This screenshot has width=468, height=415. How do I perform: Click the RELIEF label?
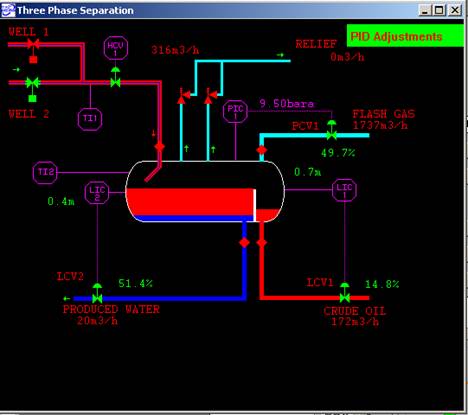[316, 44]
